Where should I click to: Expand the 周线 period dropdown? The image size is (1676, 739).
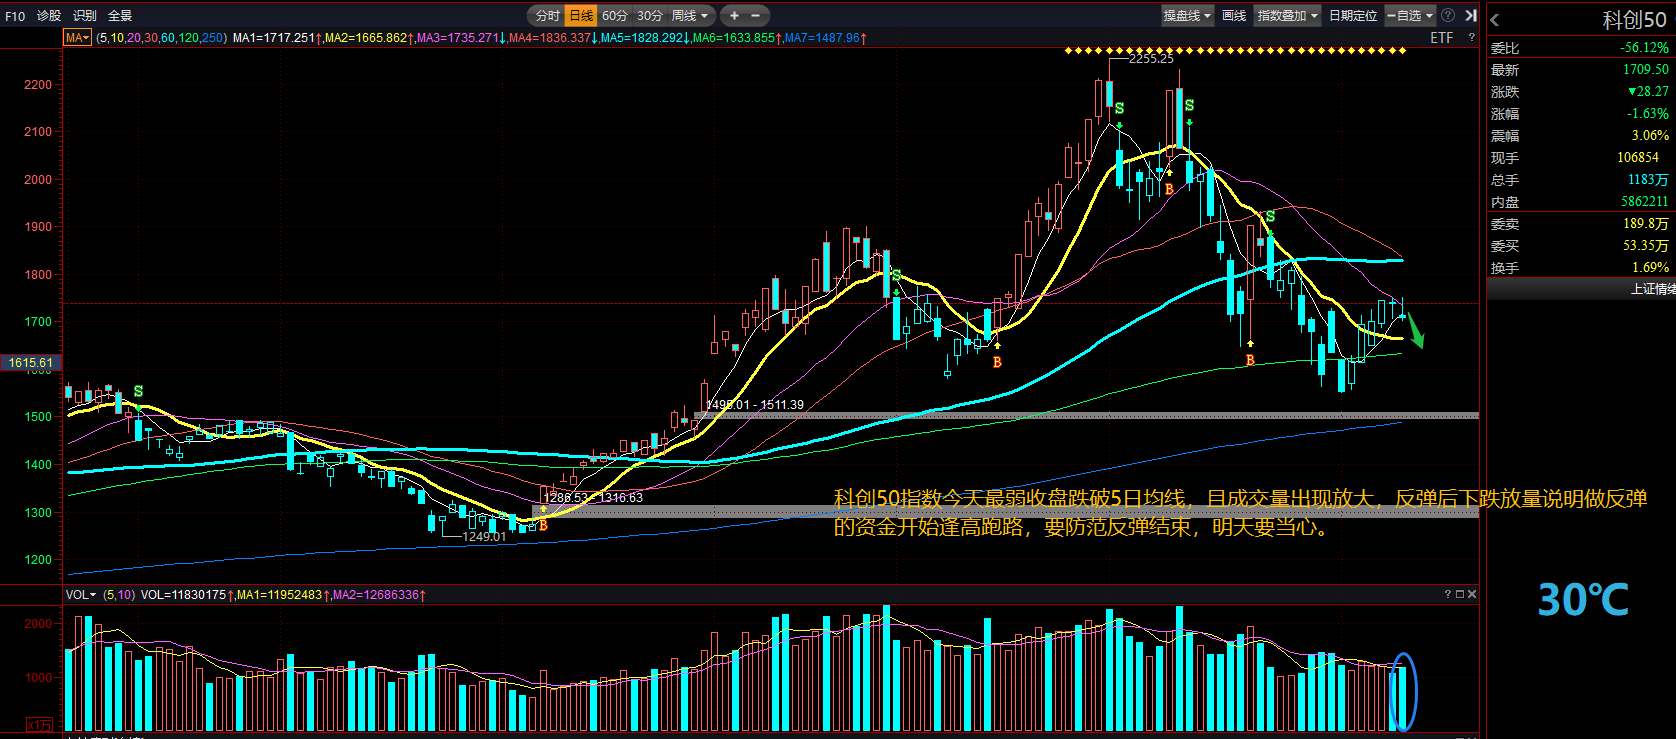[x=690, y=16]
